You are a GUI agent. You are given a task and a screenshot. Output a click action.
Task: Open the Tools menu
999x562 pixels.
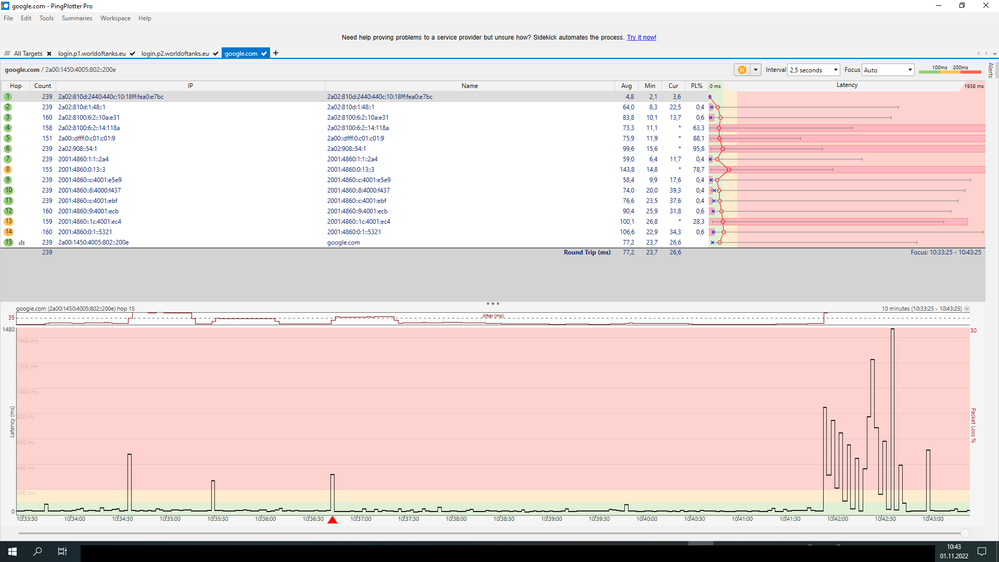click(x=47, y=18)
